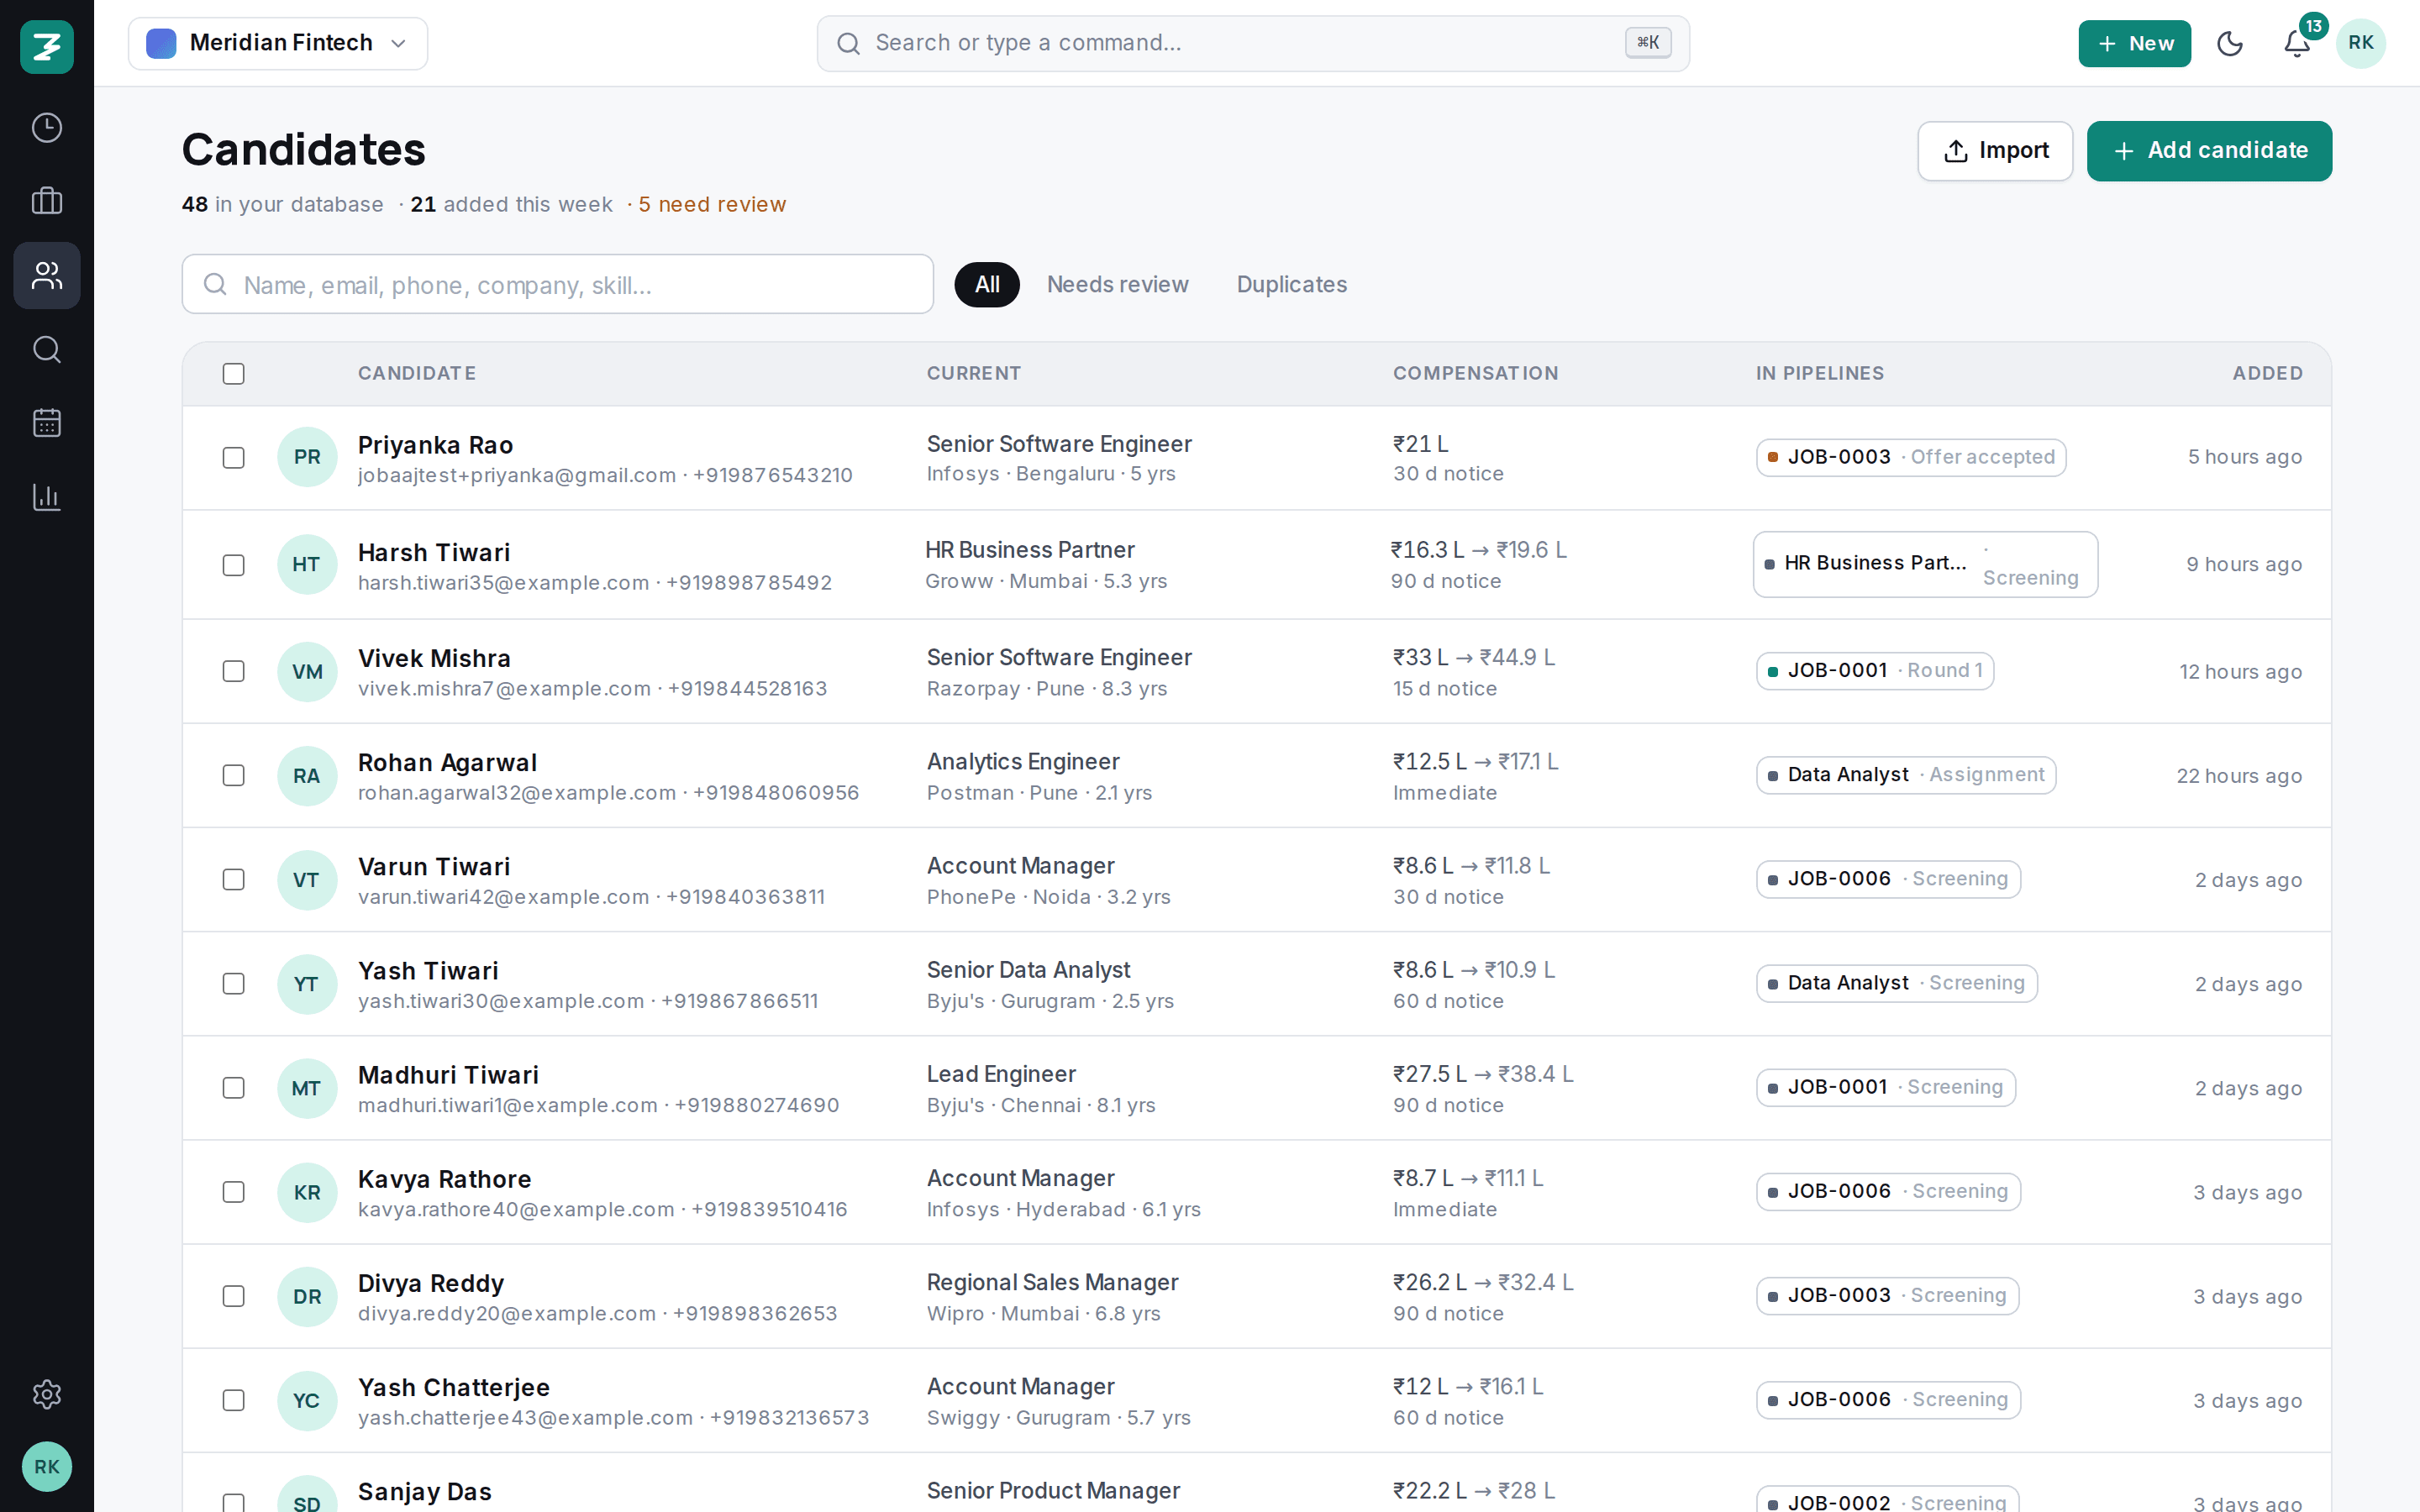This screenshot has width=2420, height=1512.
Task: Click the RK avatar at sidebar bottom
Action: (x=47, y=1466)
